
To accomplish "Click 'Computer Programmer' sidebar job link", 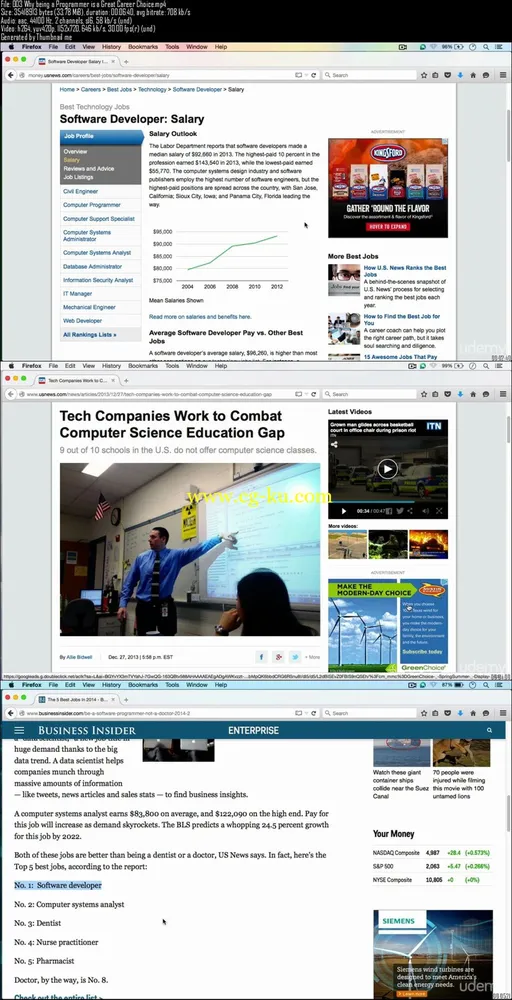I will pos(92,205).
